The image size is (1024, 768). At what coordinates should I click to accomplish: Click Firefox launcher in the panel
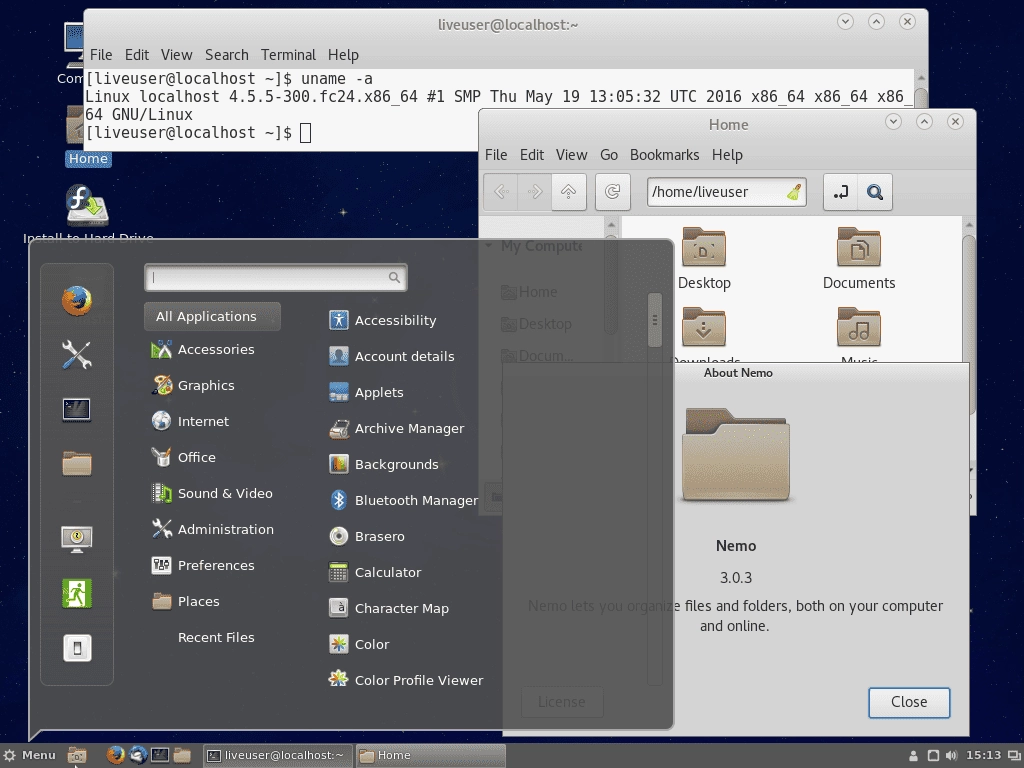[116, 755]
